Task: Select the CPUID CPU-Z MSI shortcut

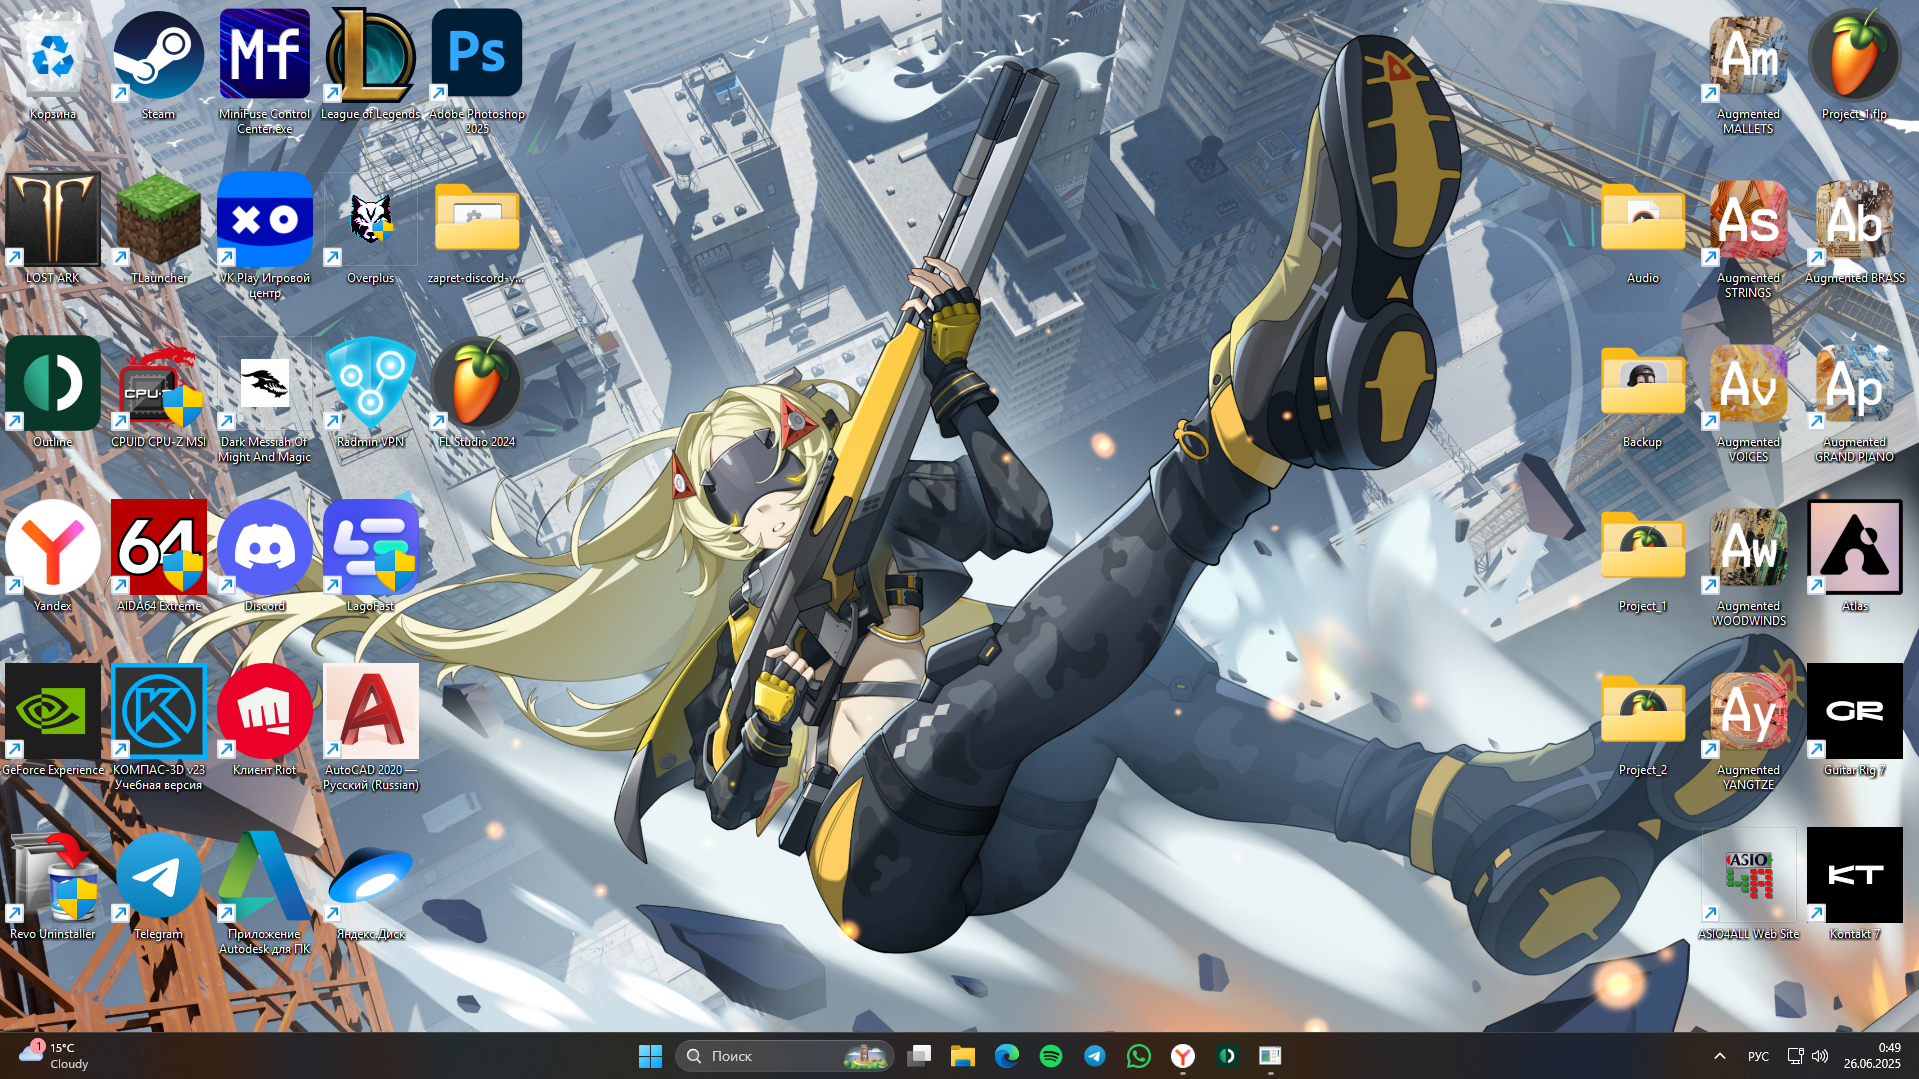Action: coord(158,393)
